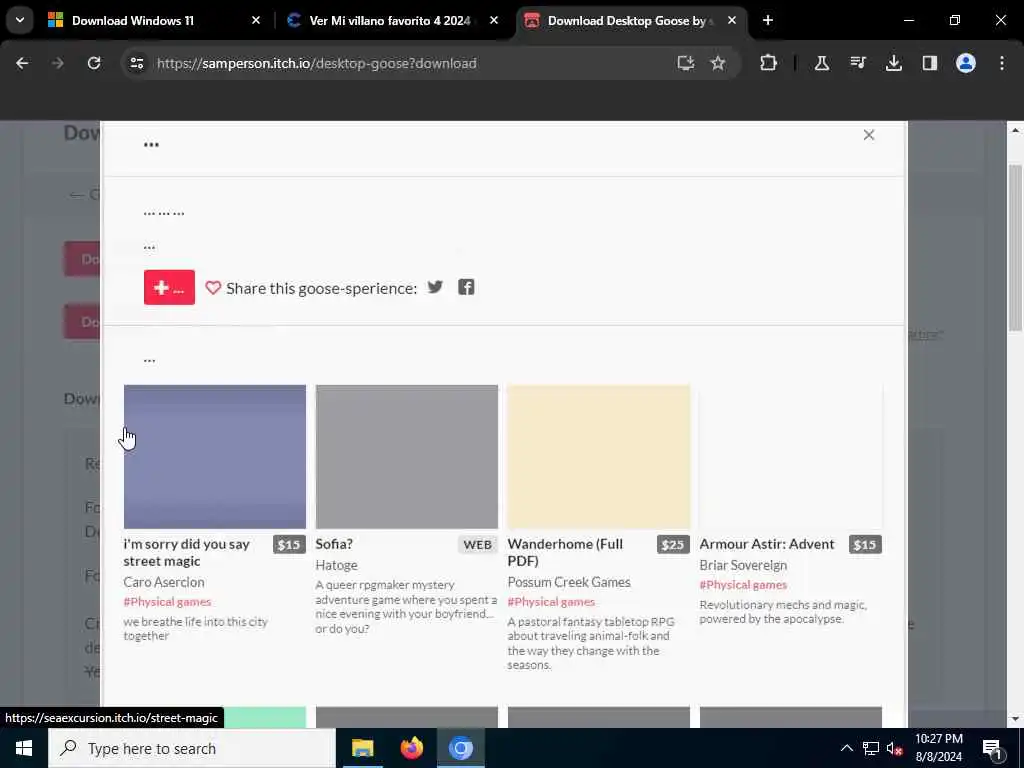Bookmark this page with the star
Image resolution: width=1024 pixels, height=768 pixels.
point(718,63)
